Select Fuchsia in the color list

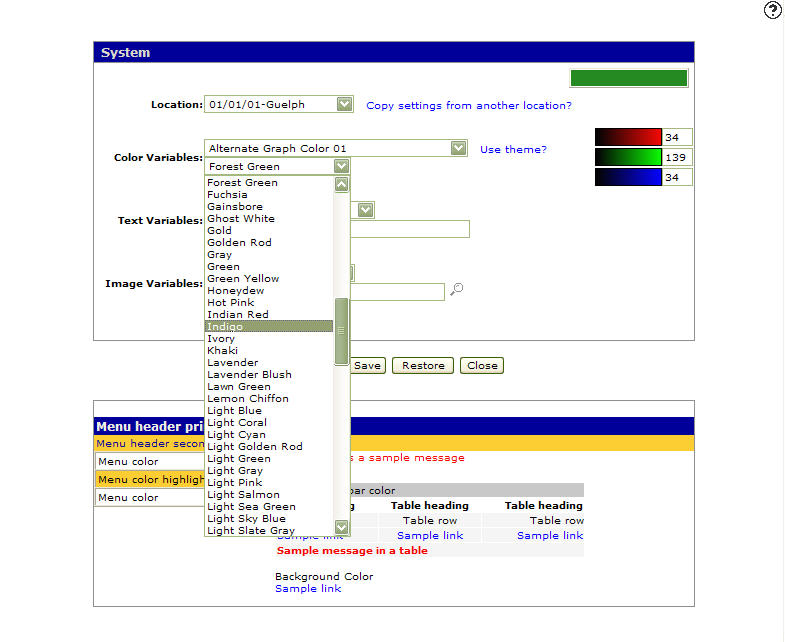click(x=269, y=195)
